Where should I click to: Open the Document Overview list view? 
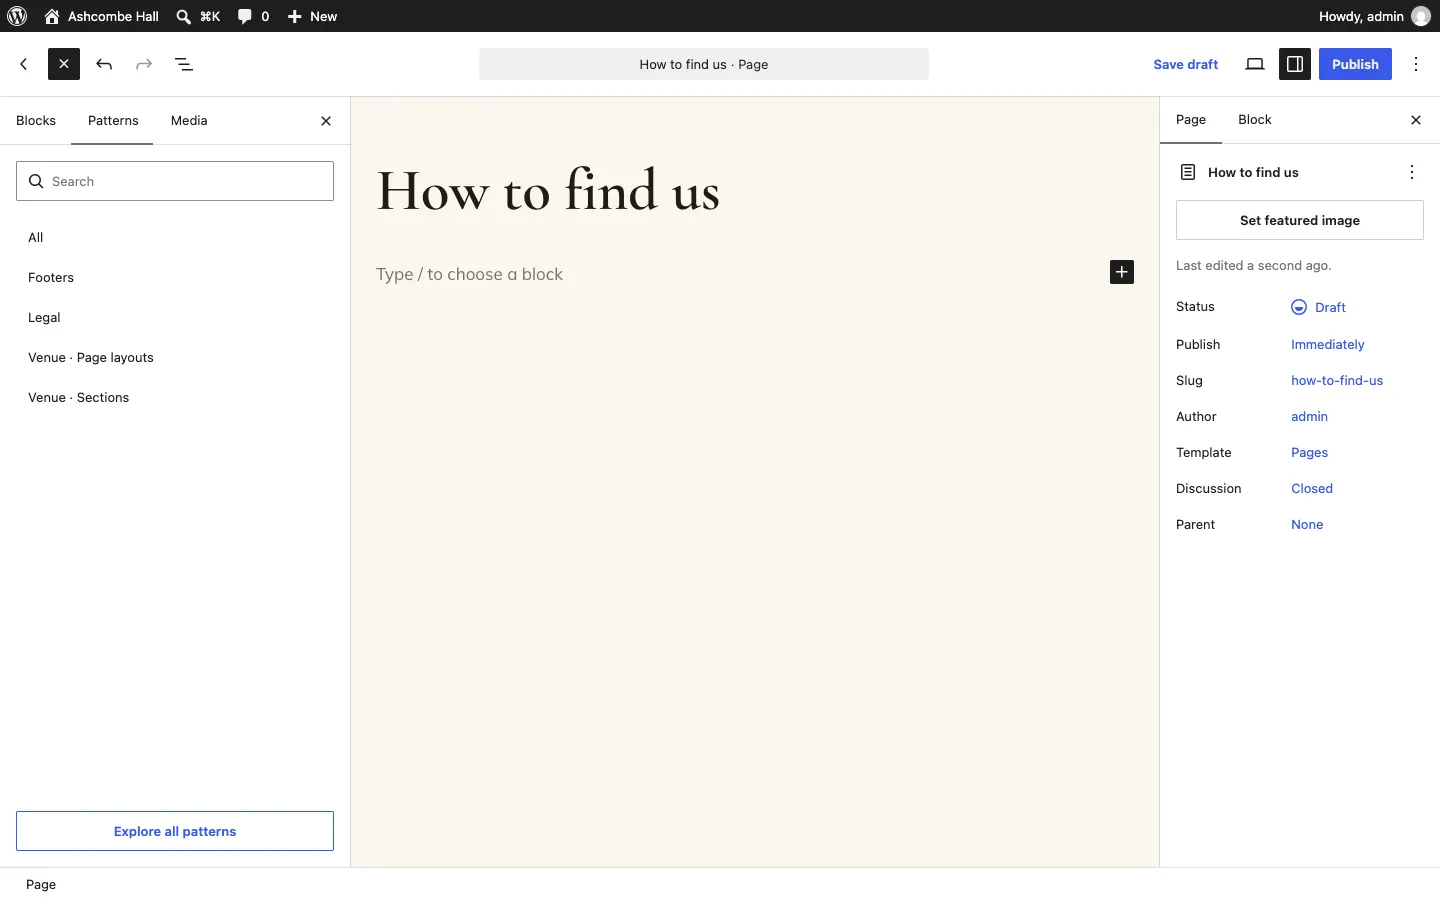point(184,64)
